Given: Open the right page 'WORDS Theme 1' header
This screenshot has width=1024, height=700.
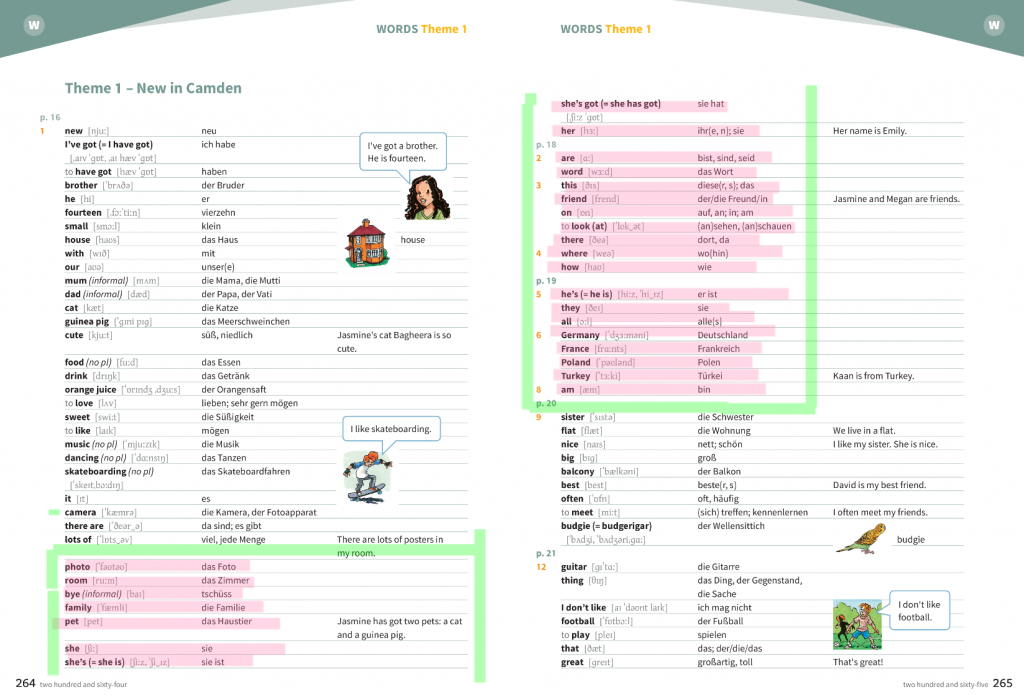Looking at the screenshot, I should [605, 29].
